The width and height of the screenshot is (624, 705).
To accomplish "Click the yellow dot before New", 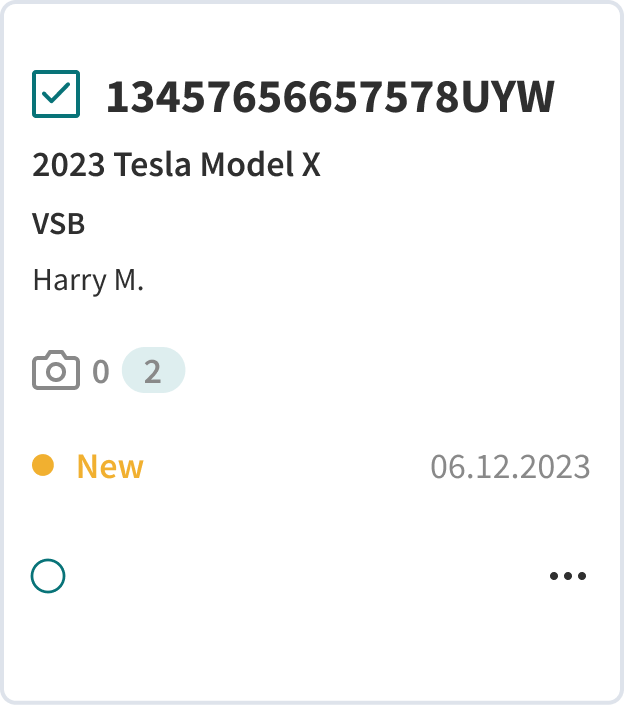I will [43, 465].
